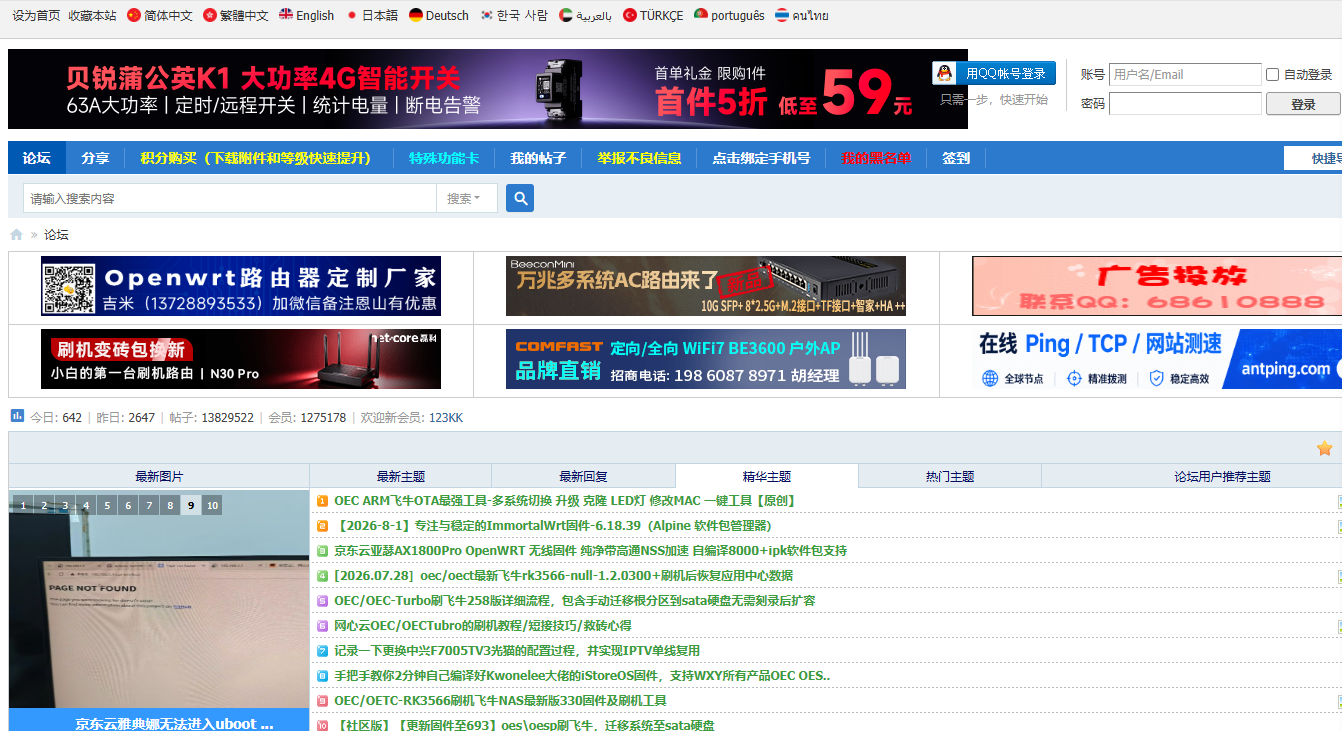This screenshot has width=1342, height=731.
Task: Switch to TÜRKÇE via Turkish flag
Action: [x=630, y=15]
